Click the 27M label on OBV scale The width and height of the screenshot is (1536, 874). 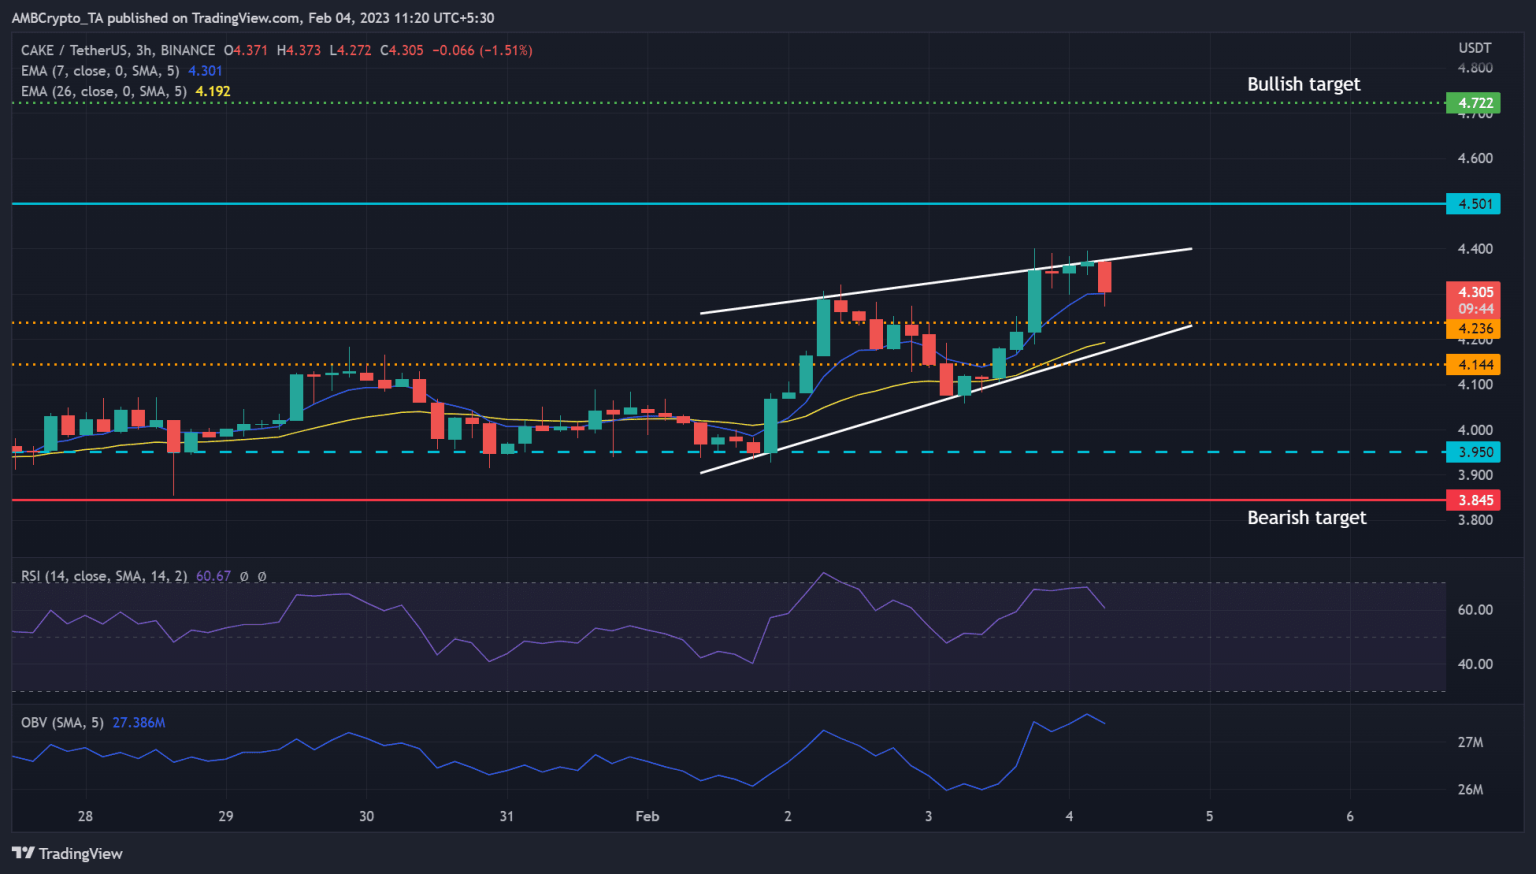[1470, 742]
